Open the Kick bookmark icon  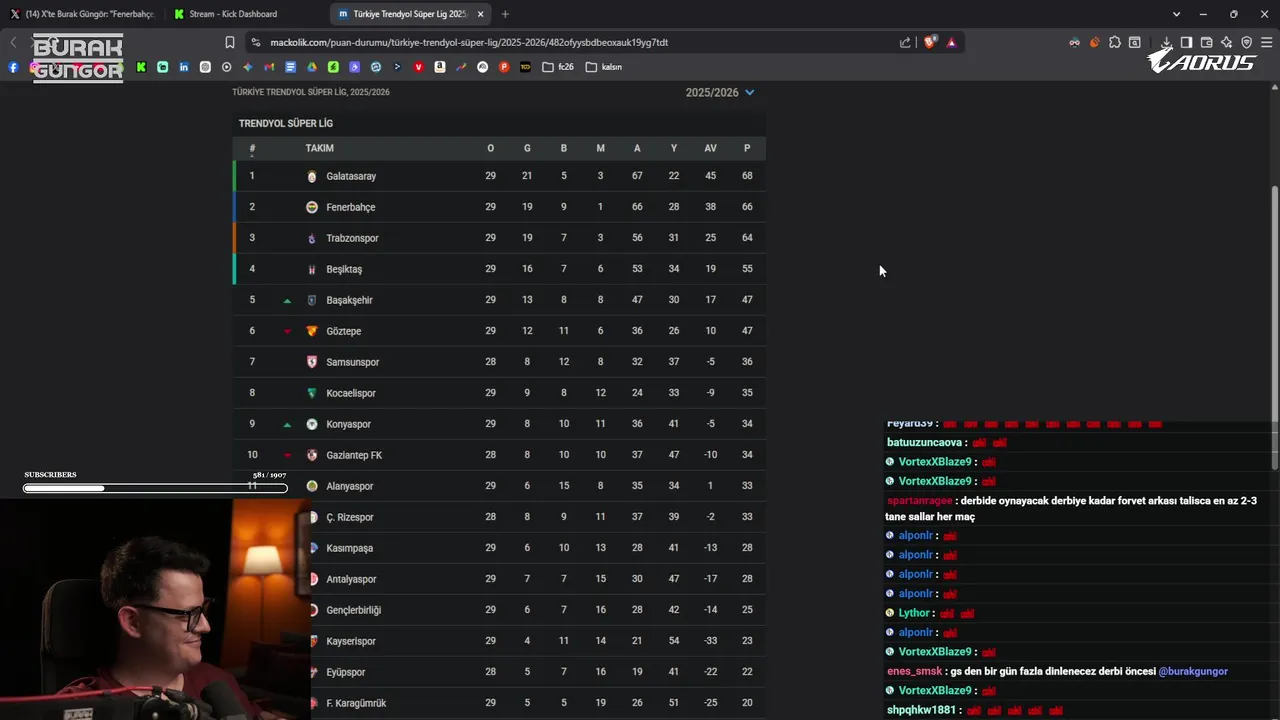click(x=141, y=67)
